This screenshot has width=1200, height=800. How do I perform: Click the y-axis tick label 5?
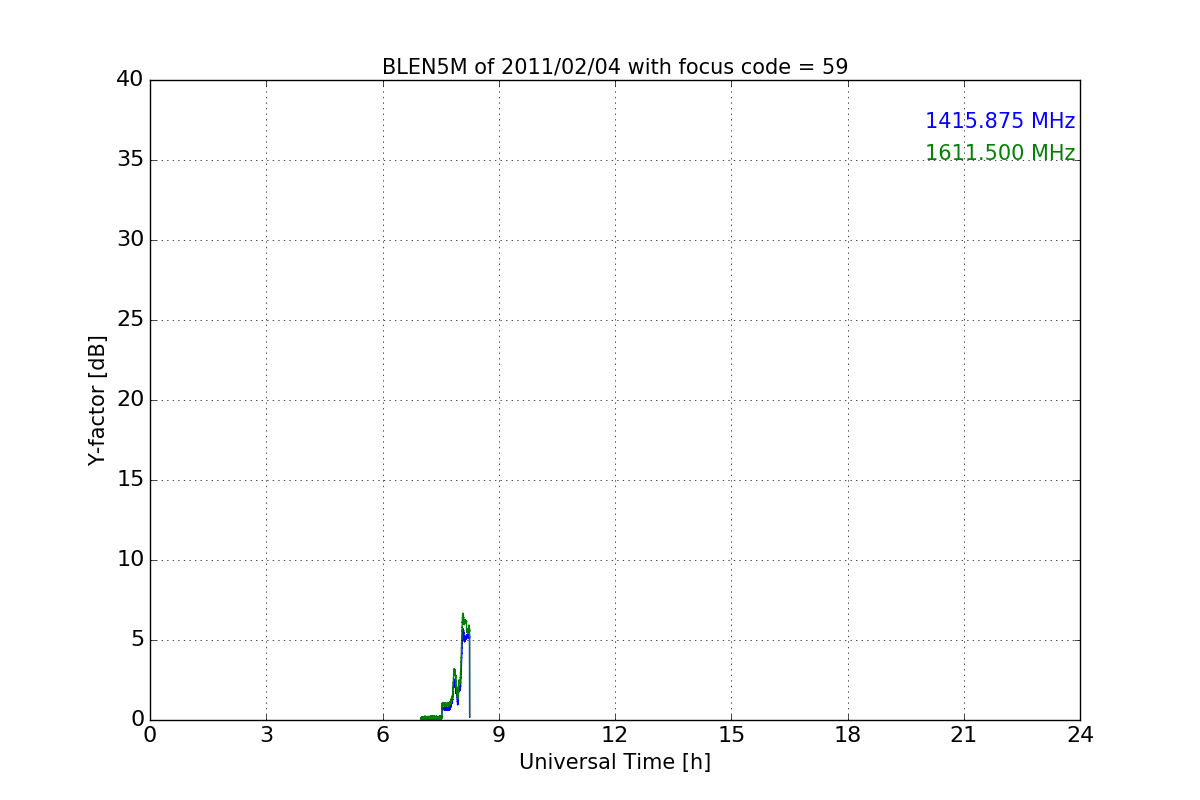(x=137, y=640)
